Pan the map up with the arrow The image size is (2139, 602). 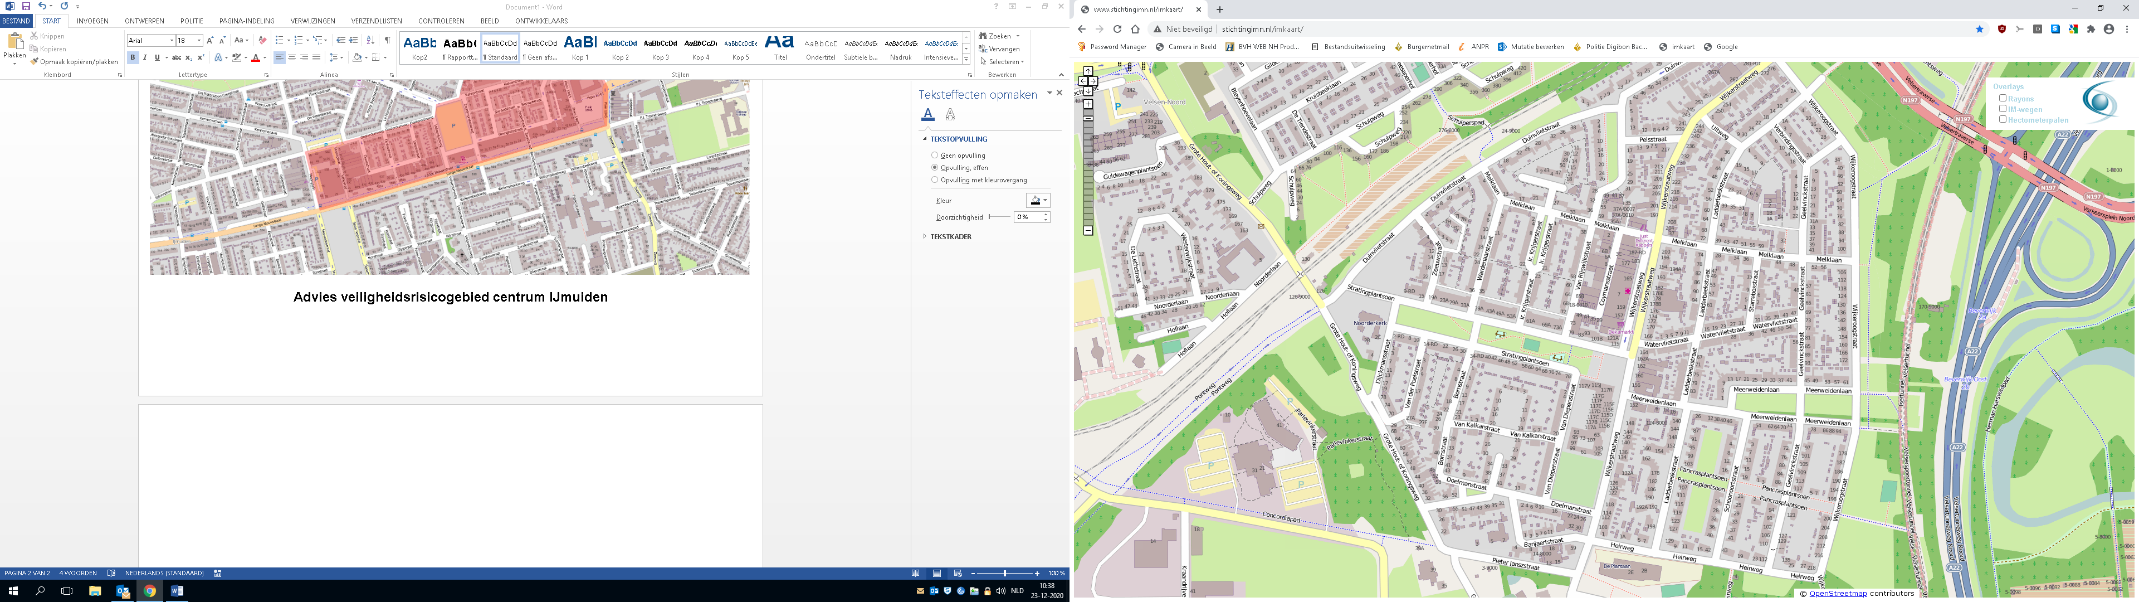1088,71
